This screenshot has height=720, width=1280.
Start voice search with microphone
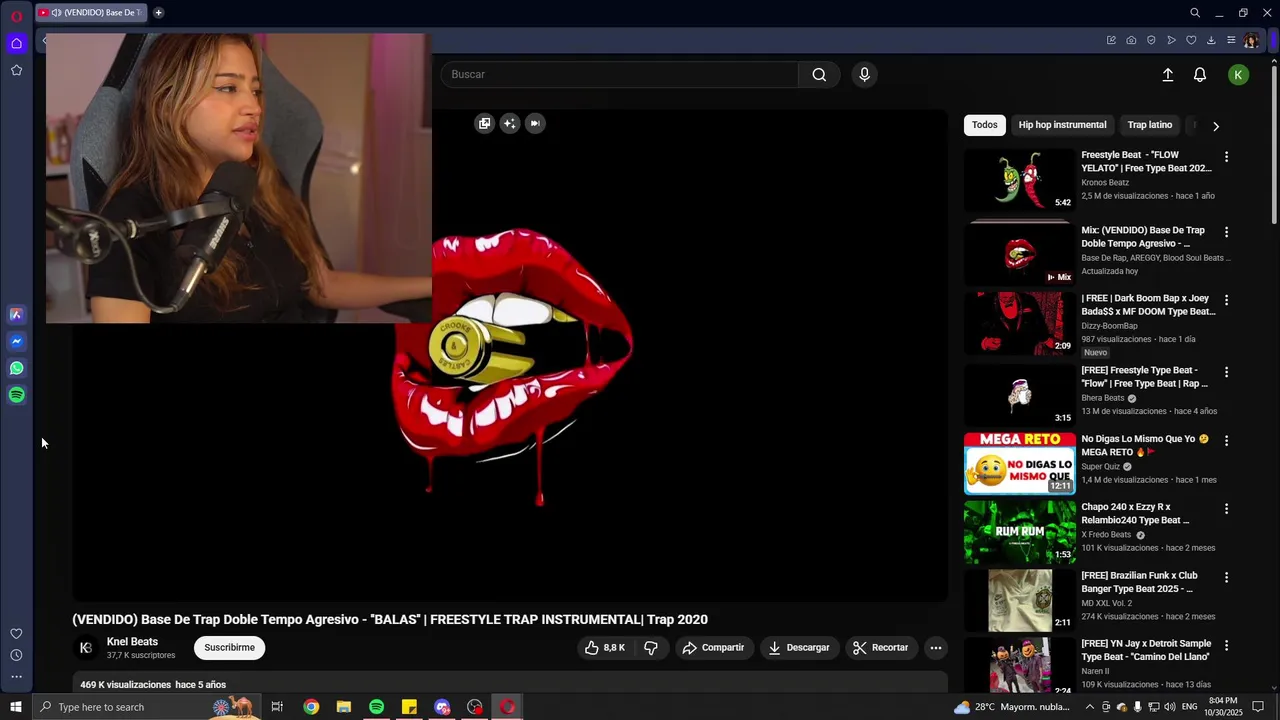tap(865, 75)
